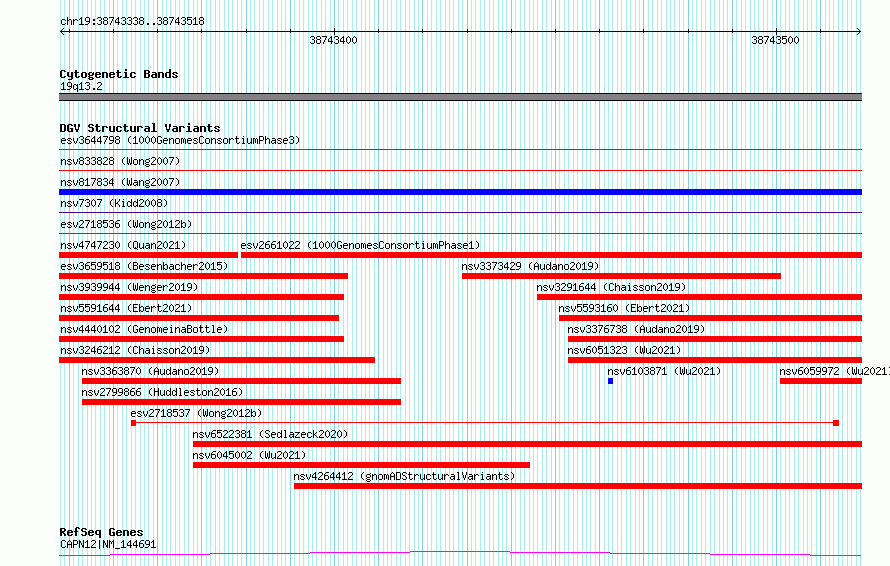Open esv2718536 (Wong2012b) variant label
This screenshot has height=566, width=890.
pos(126,224)
